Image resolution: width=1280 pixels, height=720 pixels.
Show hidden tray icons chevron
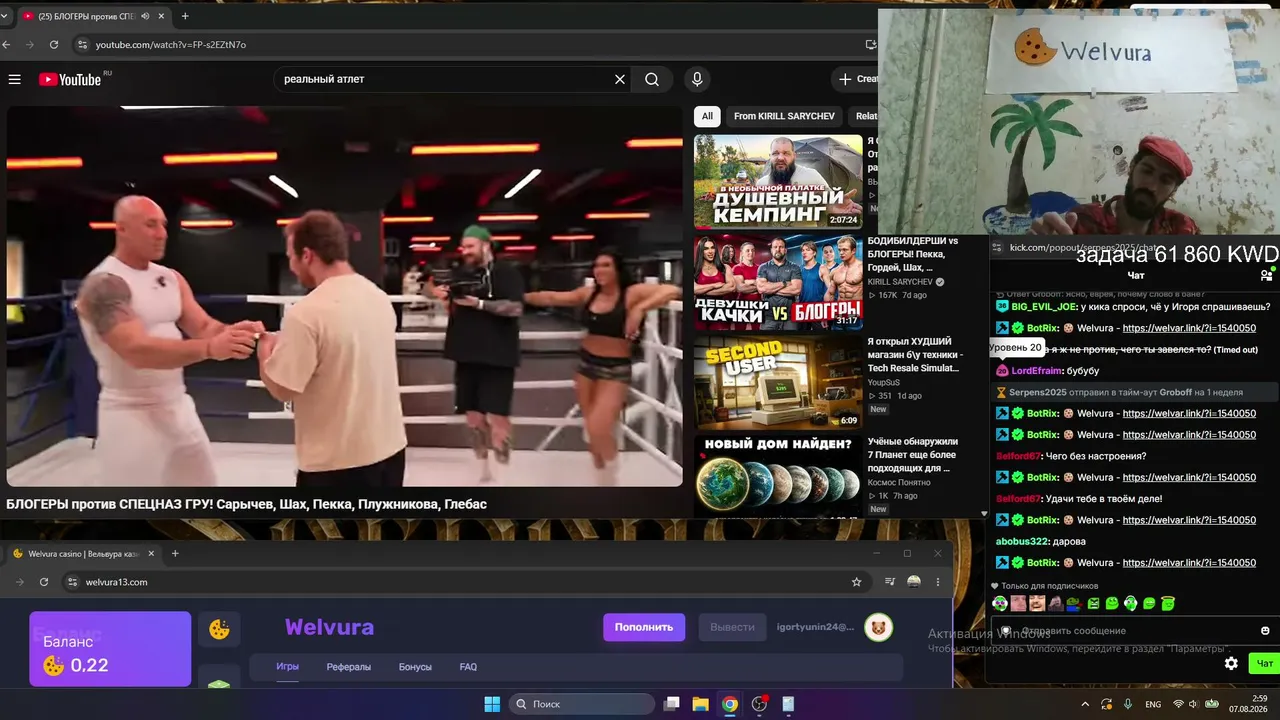[1085, 704]
